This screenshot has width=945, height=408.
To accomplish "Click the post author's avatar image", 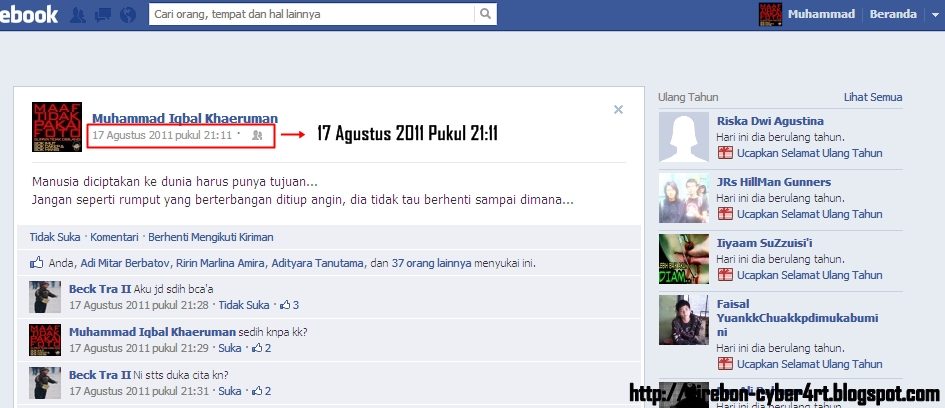I will point(57,127).
